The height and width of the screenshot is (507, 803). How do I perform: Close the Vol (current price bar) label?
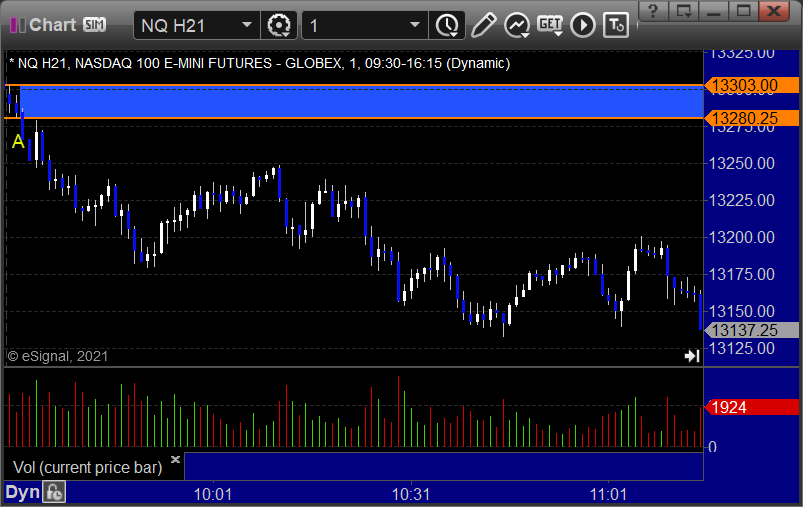pos(175,459)
